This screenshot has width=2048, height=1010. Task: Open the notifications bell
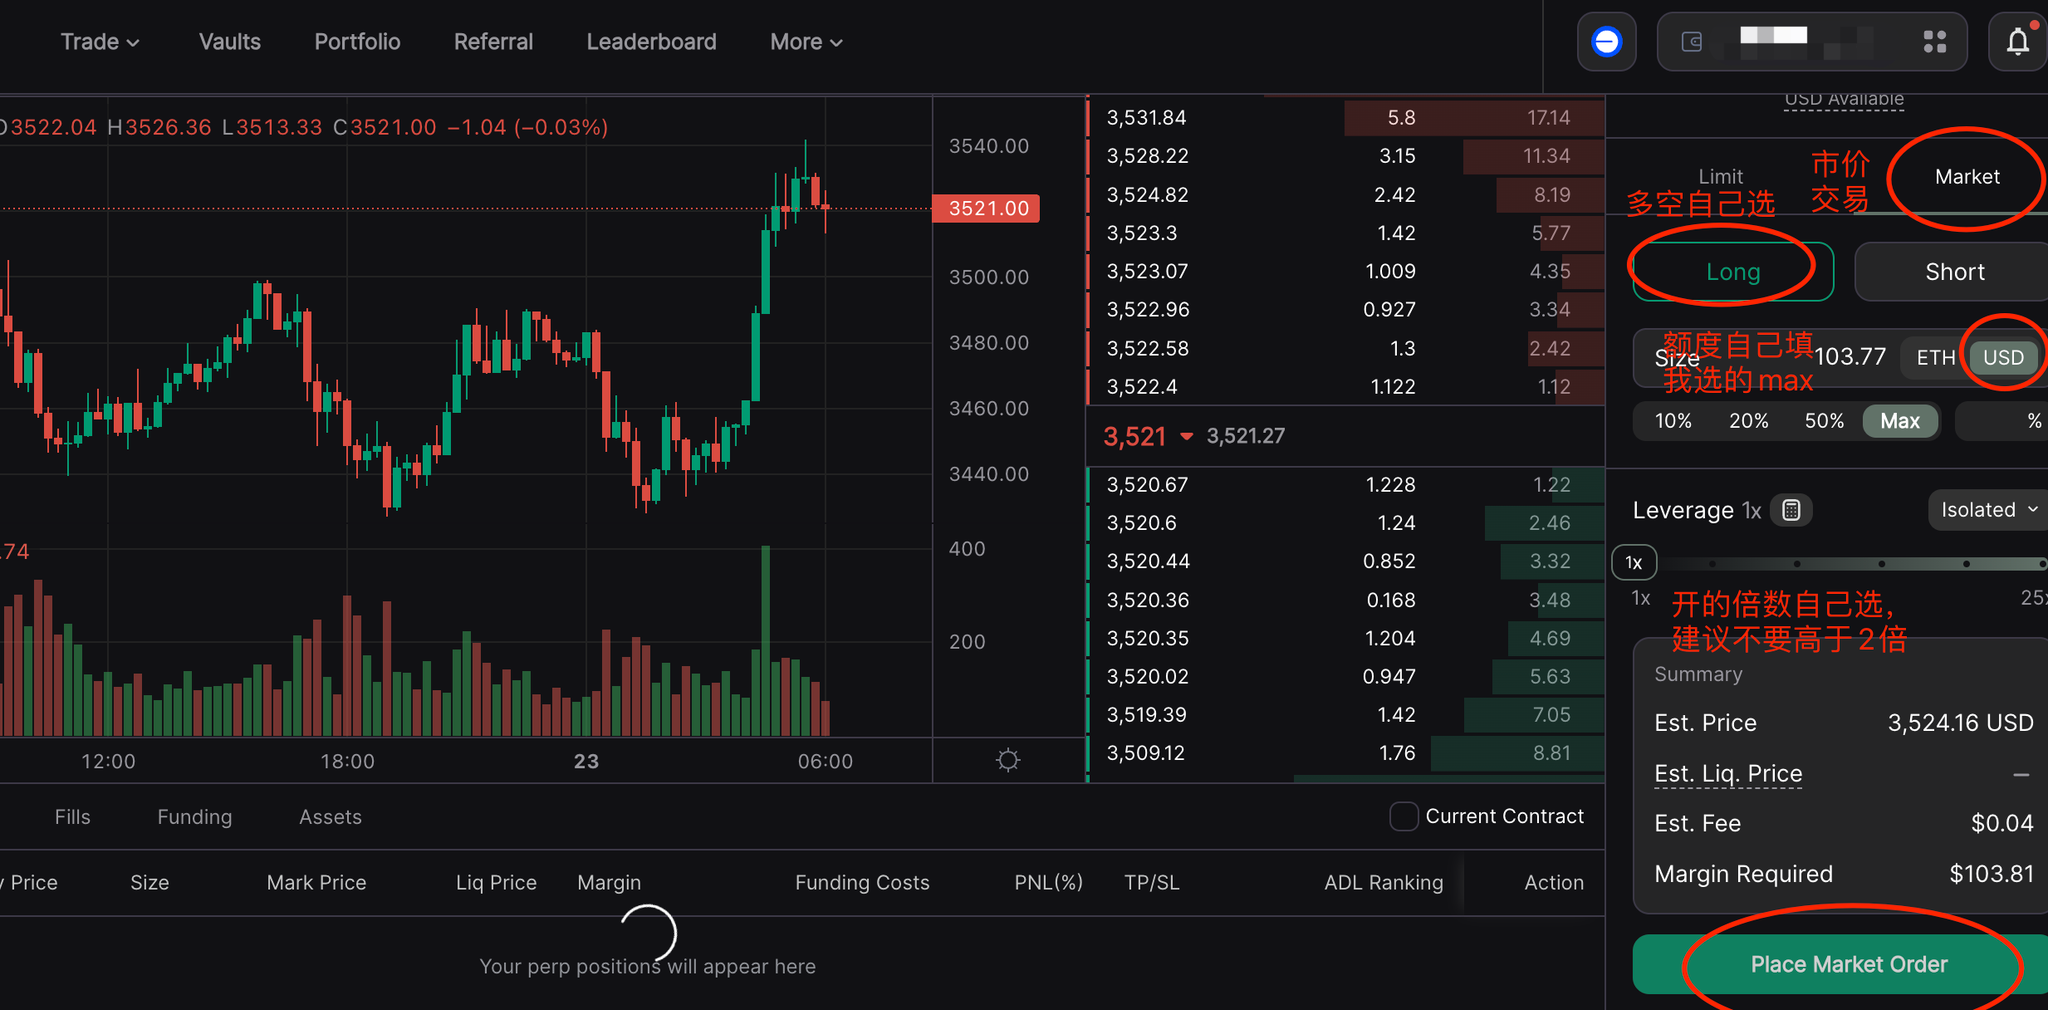(x=2018, y=42)
